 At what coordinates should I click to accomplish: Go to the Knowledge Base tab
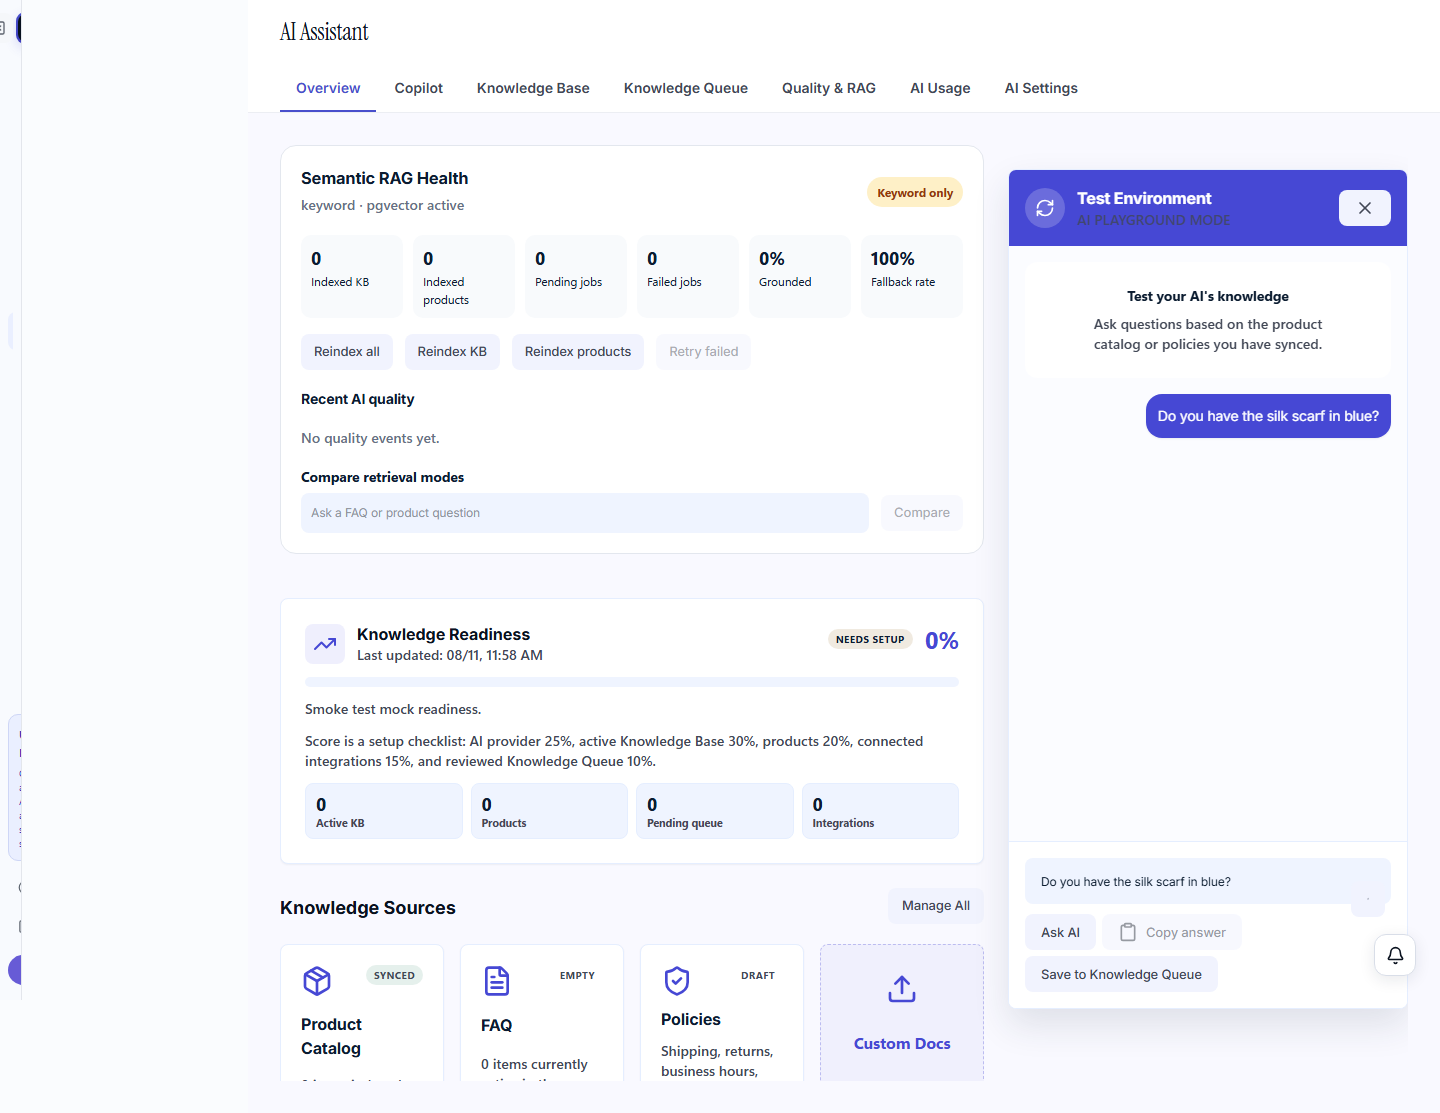pyautogui.click(x=533, y=88)
